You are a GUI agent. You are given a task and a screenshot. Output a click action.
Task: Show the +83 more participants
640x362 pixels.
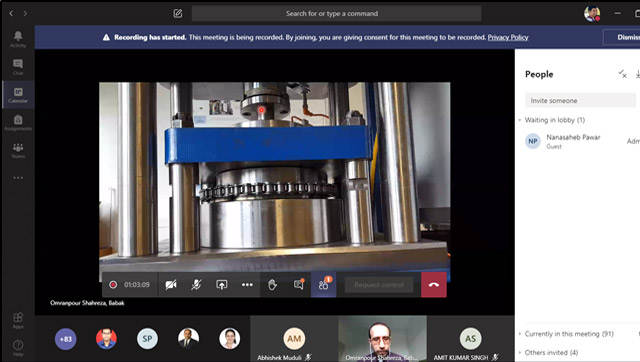[x=65, y=339]
